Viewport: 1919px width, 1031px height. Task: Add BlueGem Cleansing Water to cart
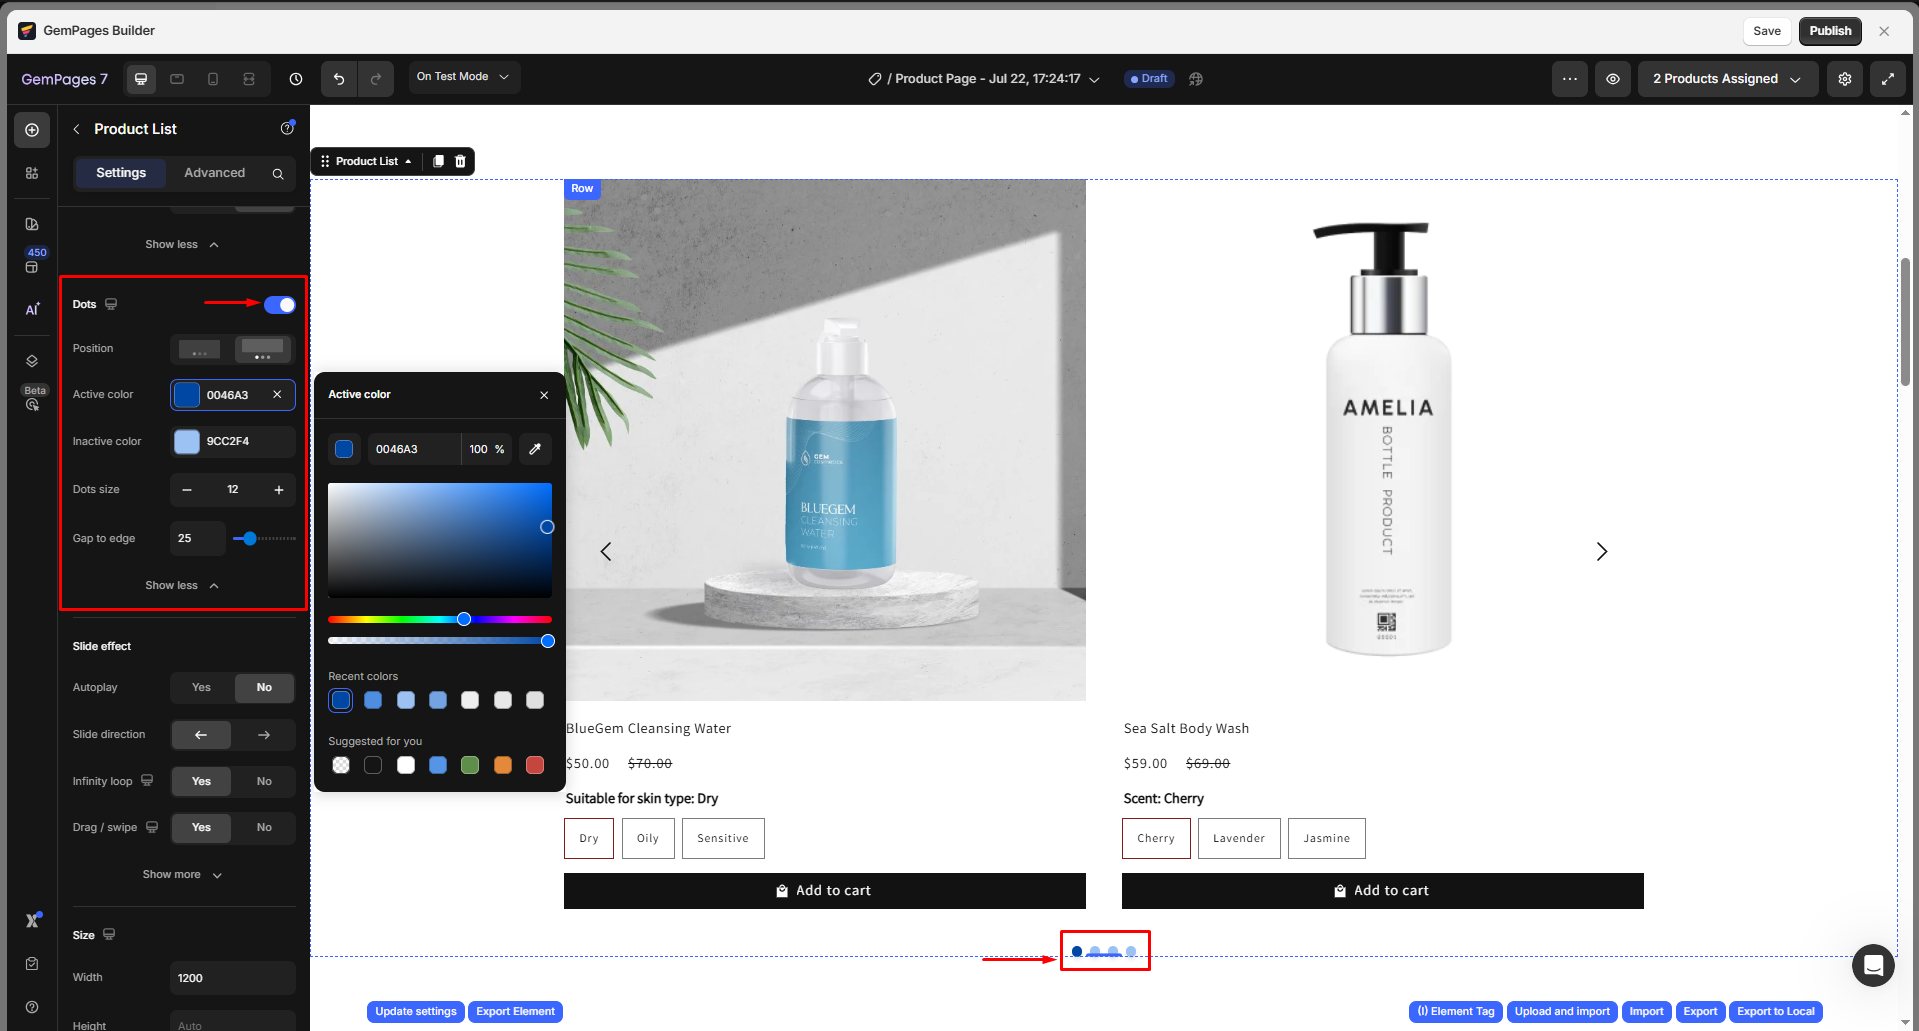824,891
